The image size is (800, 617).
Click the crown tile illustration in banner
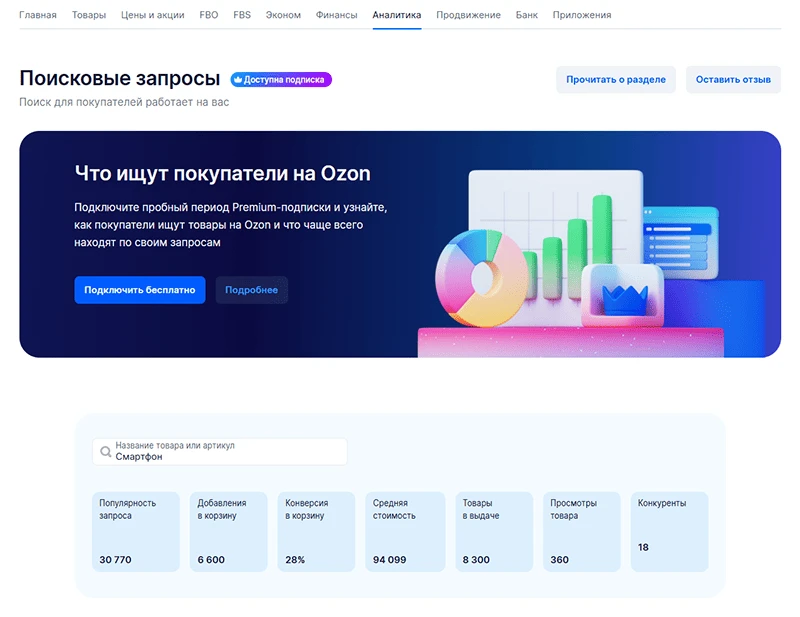click(622, 295)
